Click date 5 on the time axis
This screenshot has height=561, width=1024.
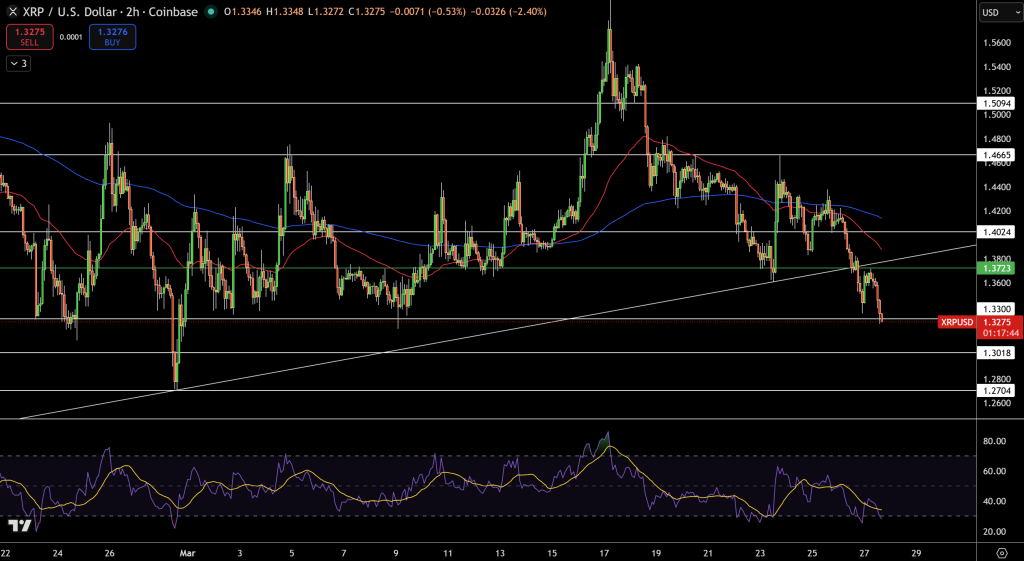(292, 553)
